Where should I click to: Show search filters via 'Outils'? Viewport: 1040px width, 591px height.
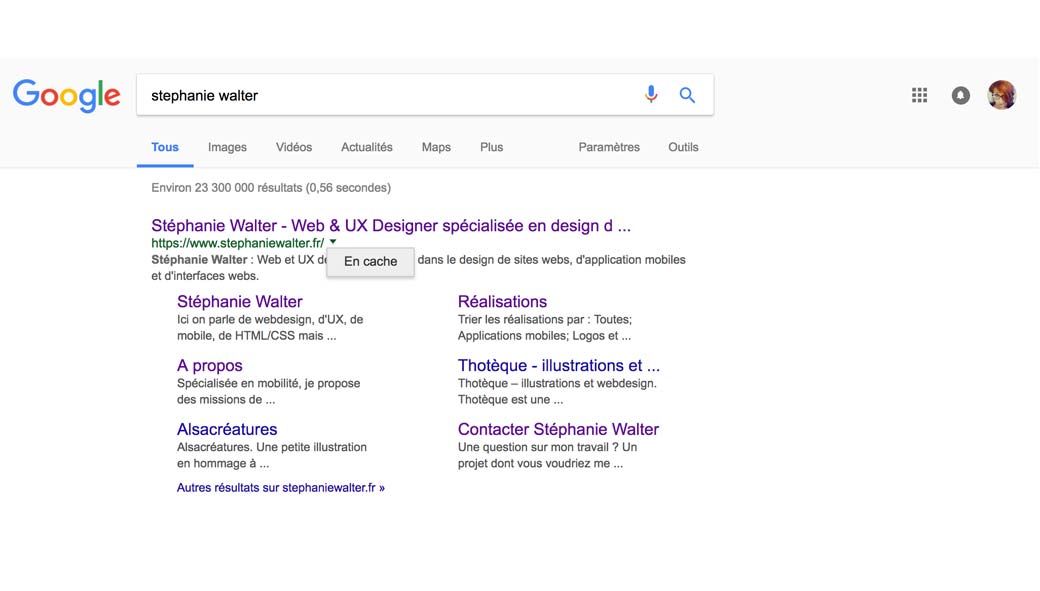(x=683, y=147)
